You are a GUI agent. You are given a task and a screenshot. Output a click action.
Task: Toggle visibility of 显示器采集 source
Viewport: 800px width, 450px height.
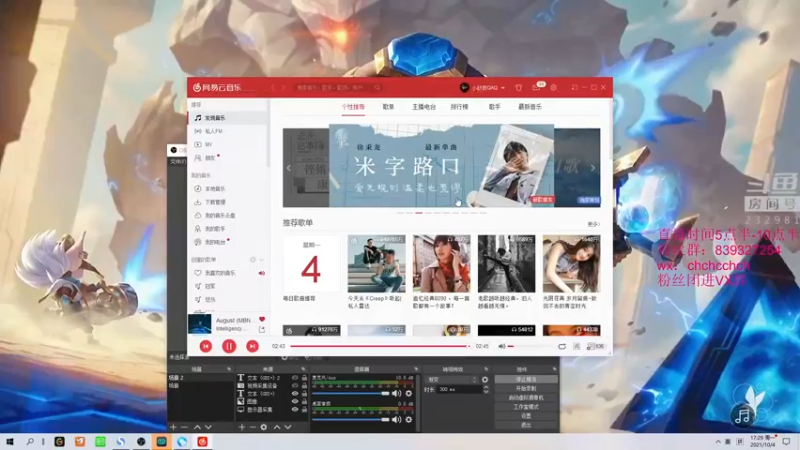pos(295,409)
